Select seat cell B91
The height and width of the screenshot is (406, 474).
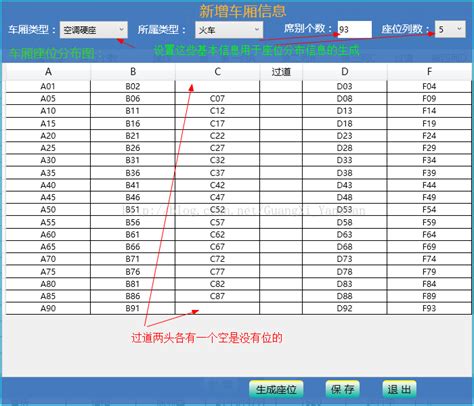coord(133,308)
